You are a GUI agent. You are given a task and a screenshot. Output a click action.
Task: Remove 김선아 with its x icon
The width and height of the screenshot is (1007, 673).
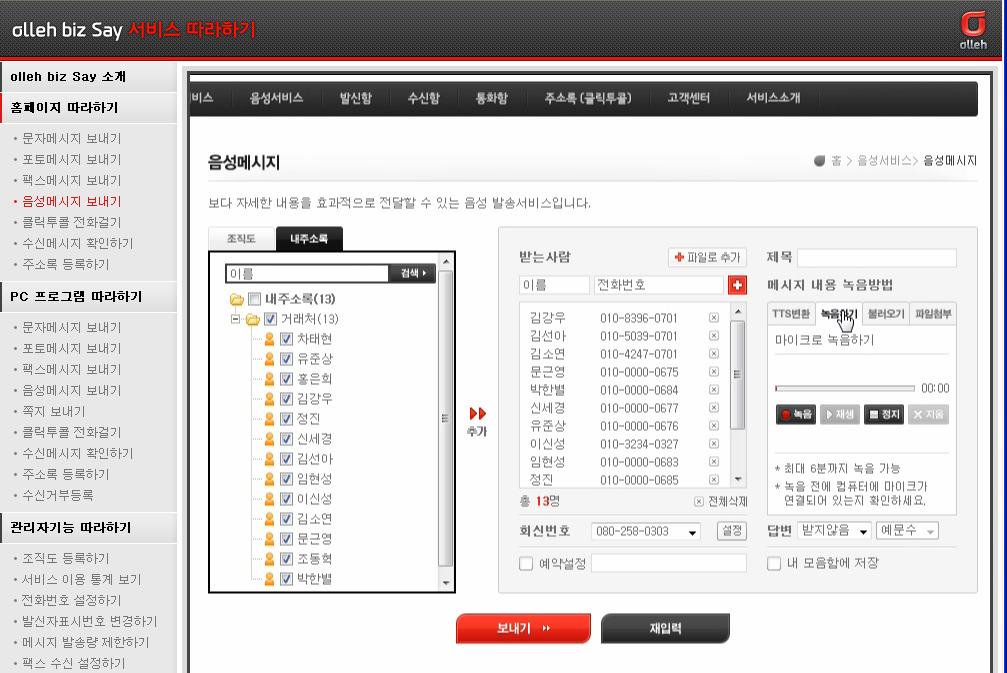pyautogui.click(x=714, y=336)
